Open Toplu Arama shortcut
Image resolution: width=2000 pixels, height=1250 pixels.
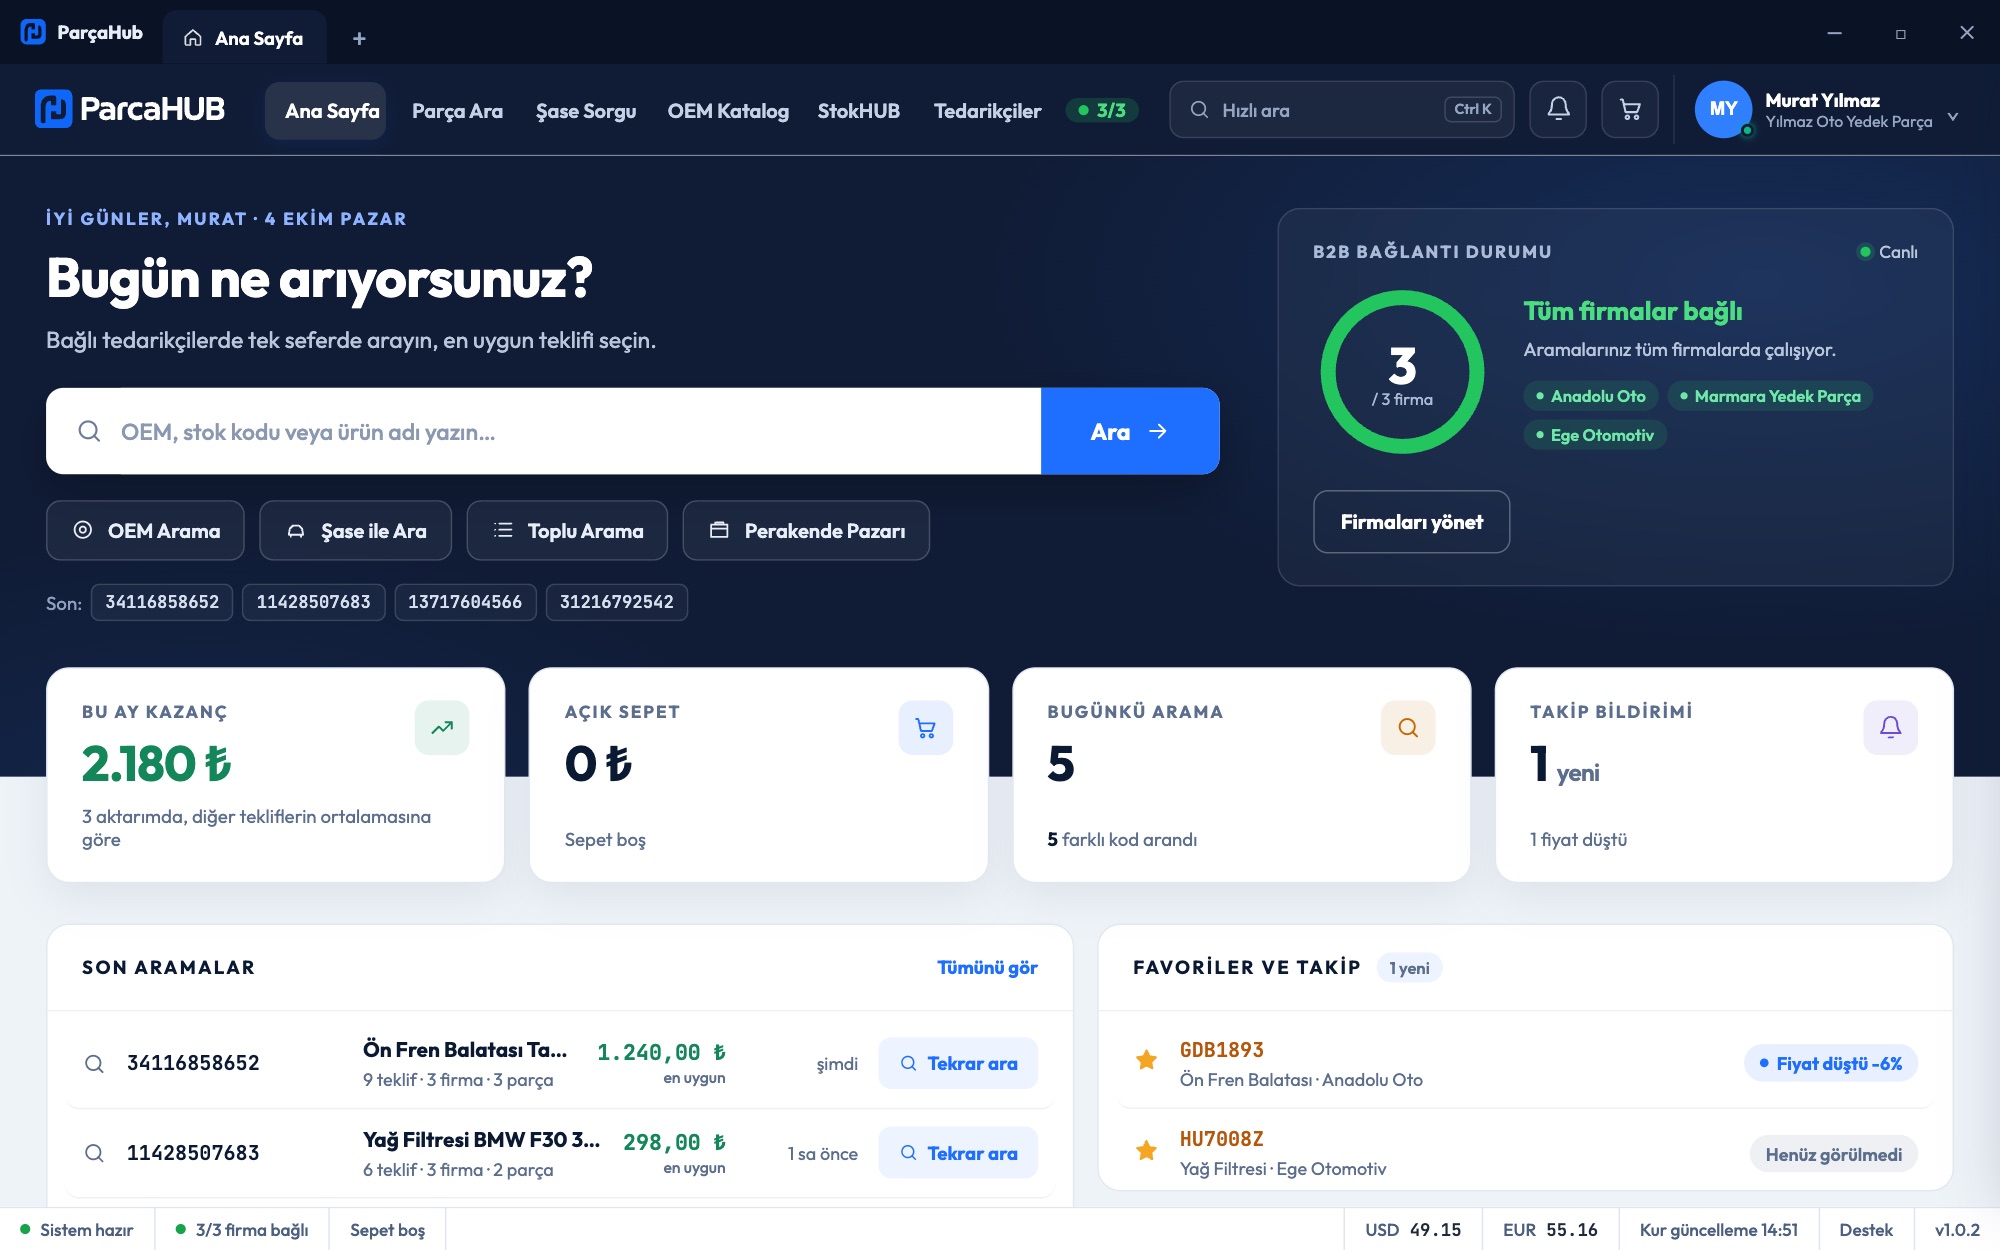(x=567, y=531)
